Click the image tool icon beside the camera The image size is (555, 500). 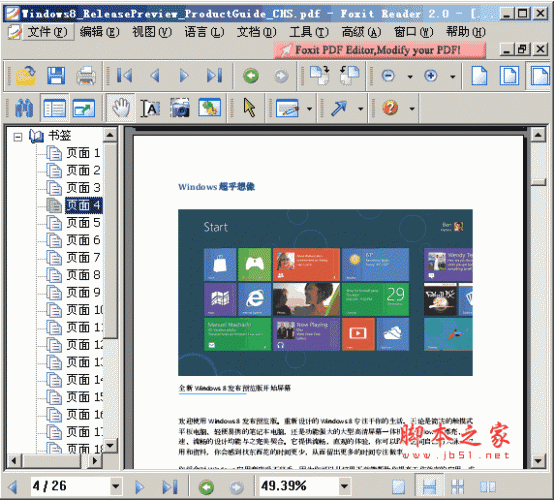(x=210, y=108)
